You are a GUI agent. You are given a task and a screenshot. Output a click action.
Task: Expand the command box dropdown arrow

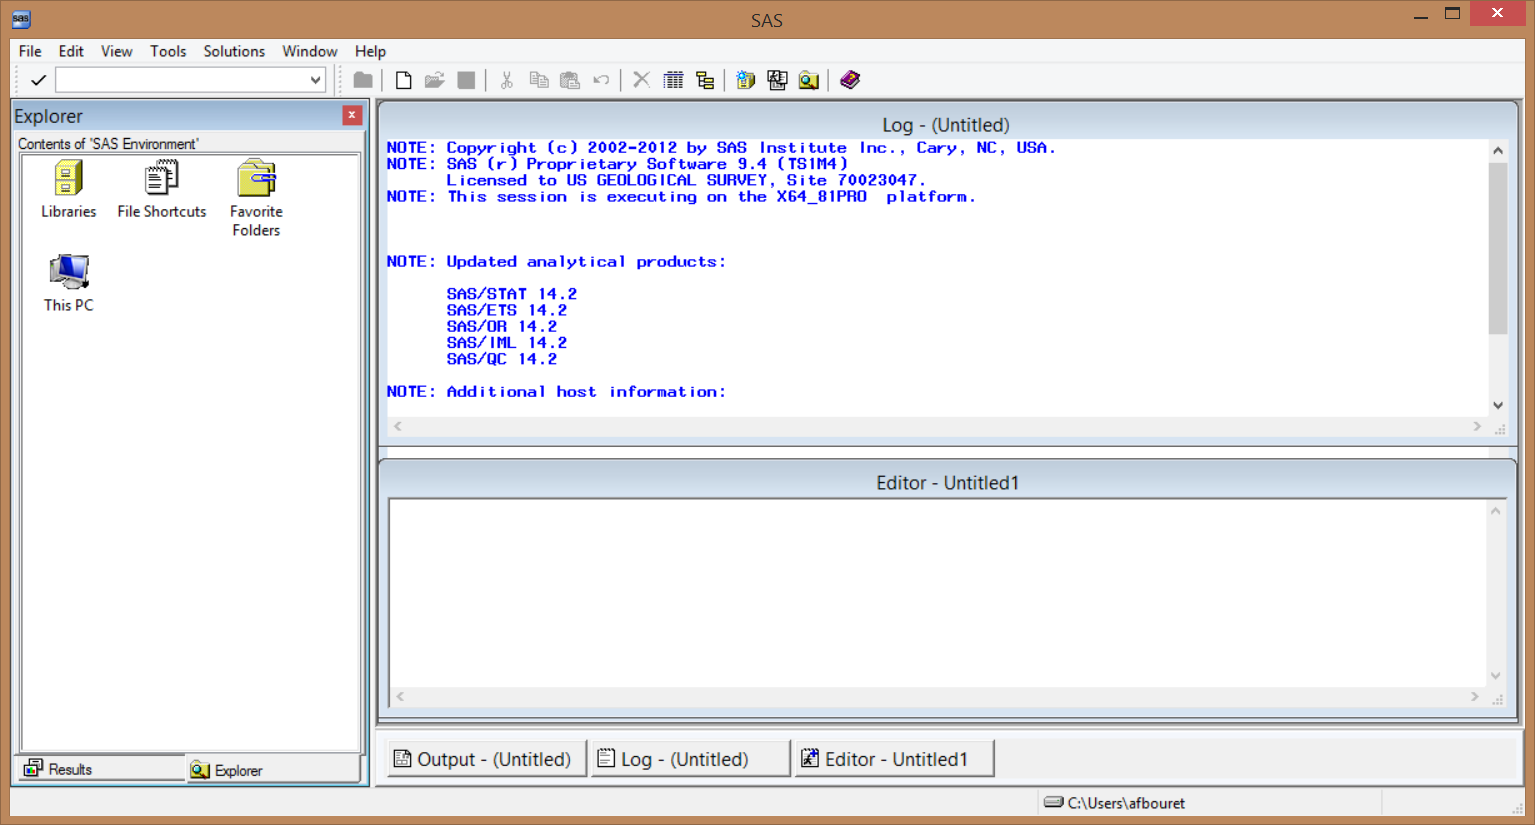[315, 80]
